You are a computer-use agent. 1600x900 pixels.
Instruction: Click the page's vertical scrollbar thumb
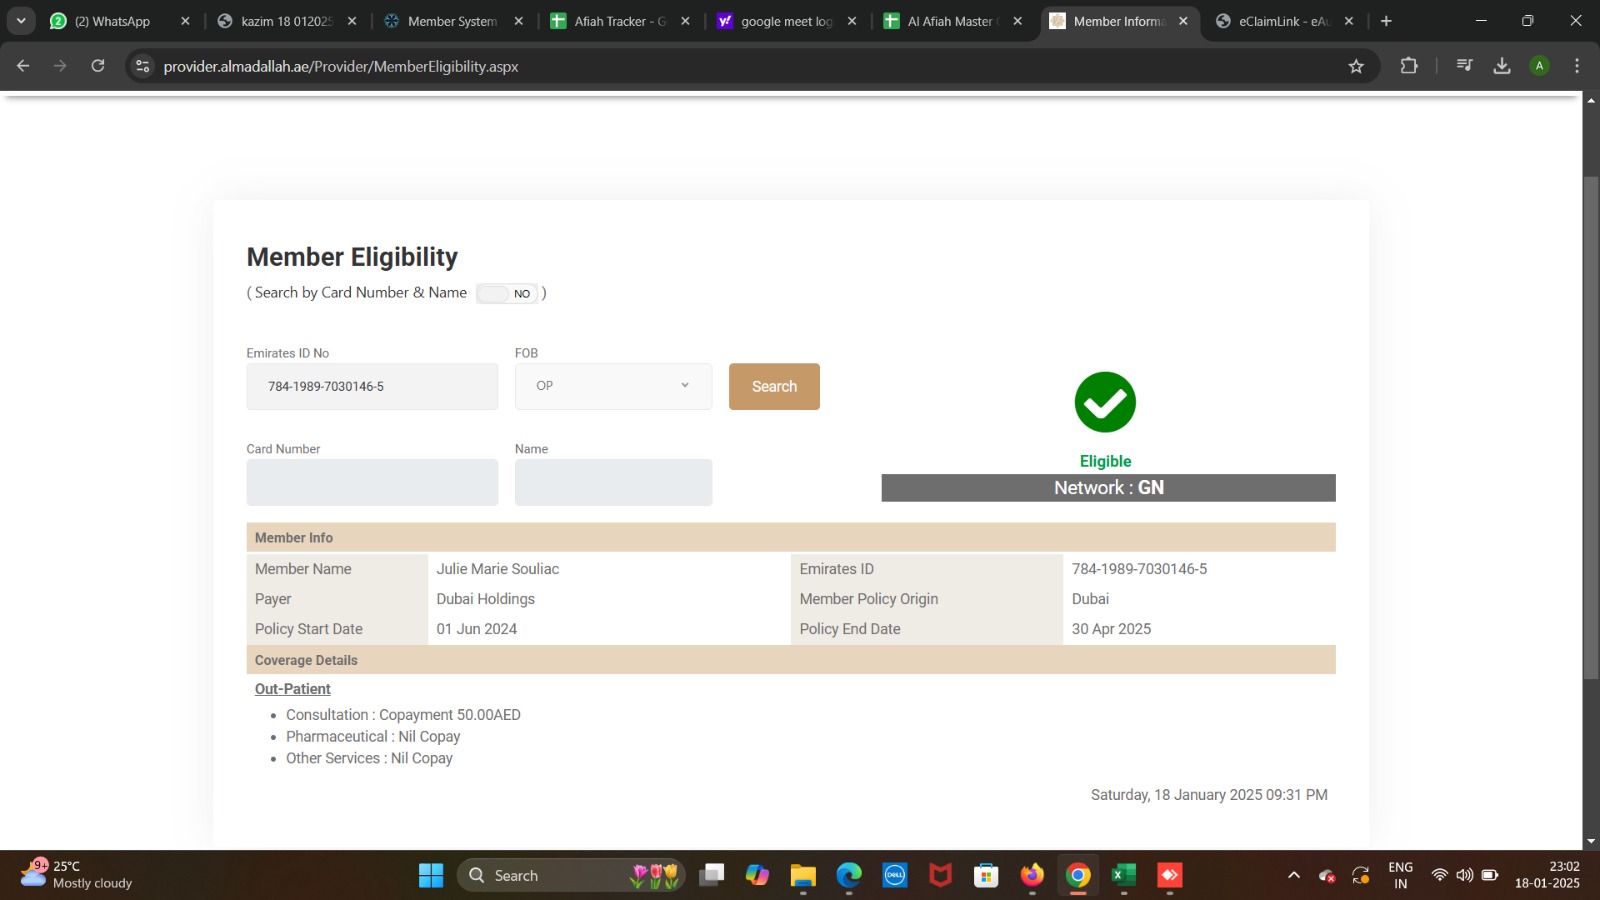pos(1591,428)
